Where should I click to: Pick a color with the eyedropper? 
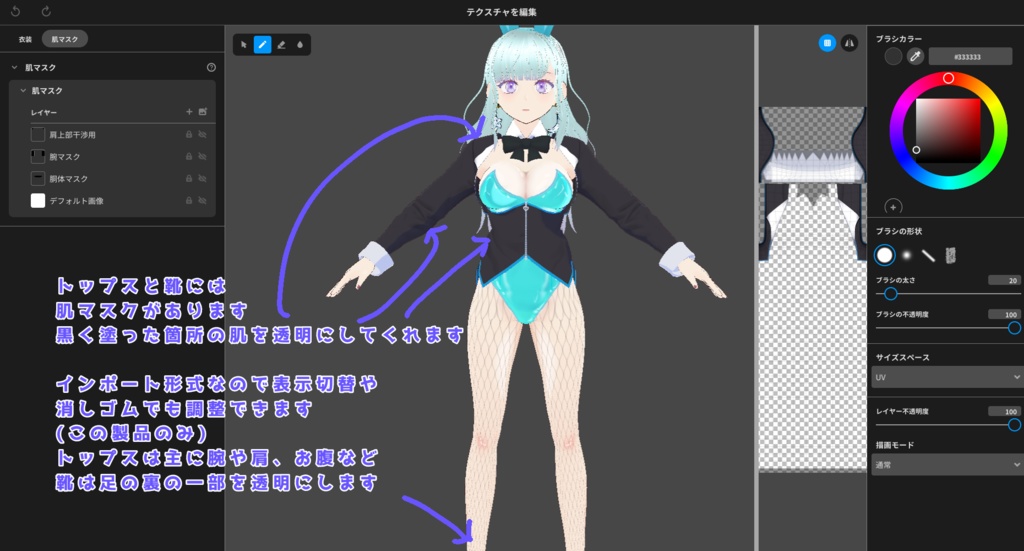point(915,56)
